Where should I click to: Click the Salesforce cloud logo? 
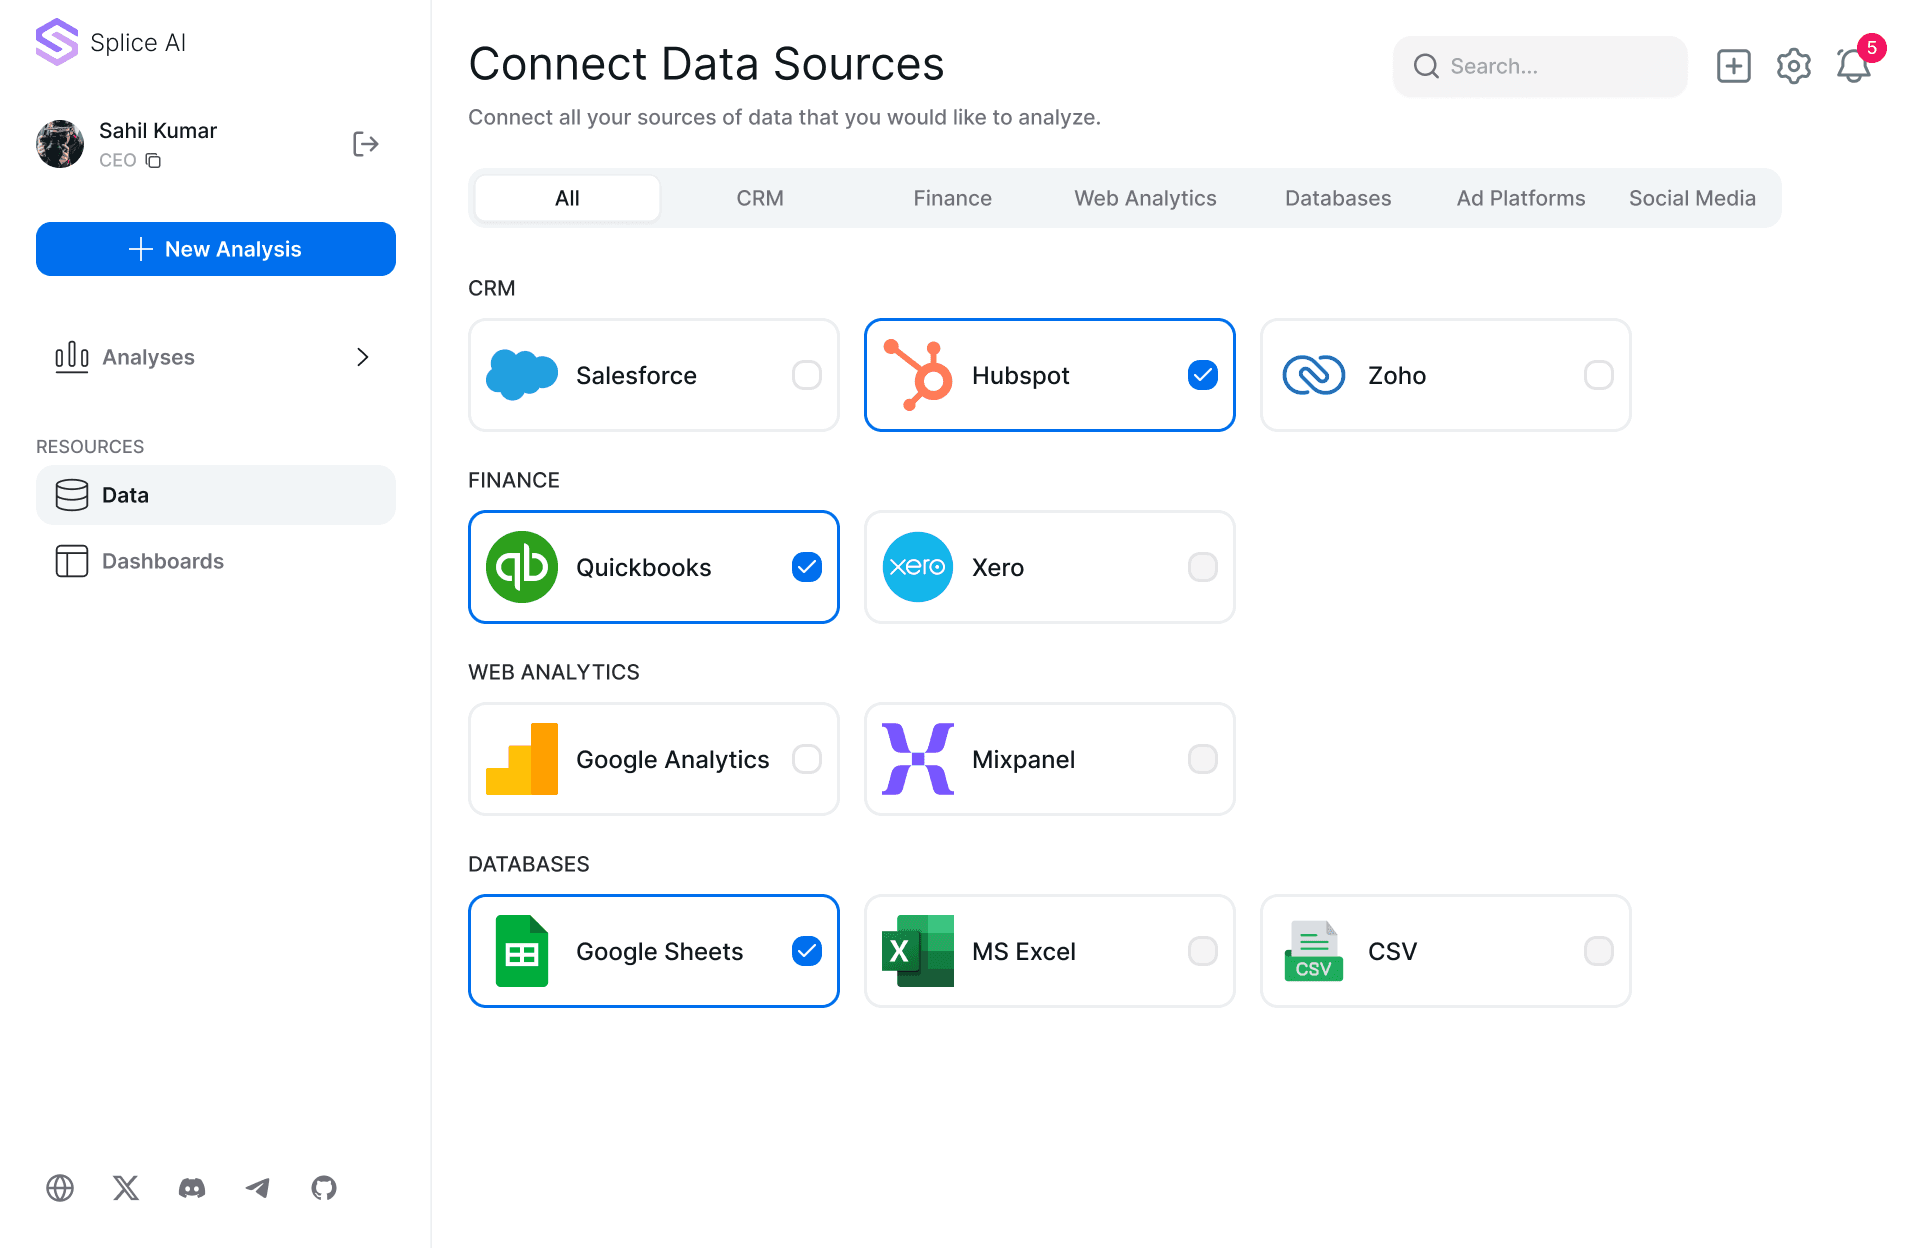522,375
